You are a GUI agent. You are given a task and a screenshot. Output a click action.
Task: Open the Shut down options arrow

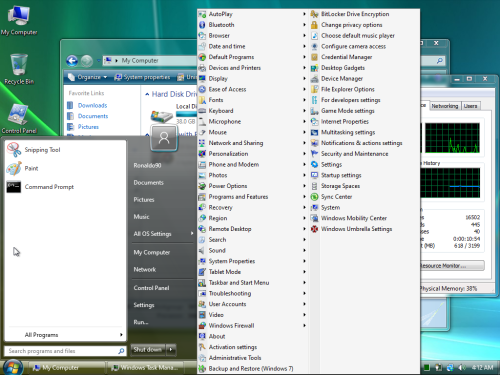point(171,350)
